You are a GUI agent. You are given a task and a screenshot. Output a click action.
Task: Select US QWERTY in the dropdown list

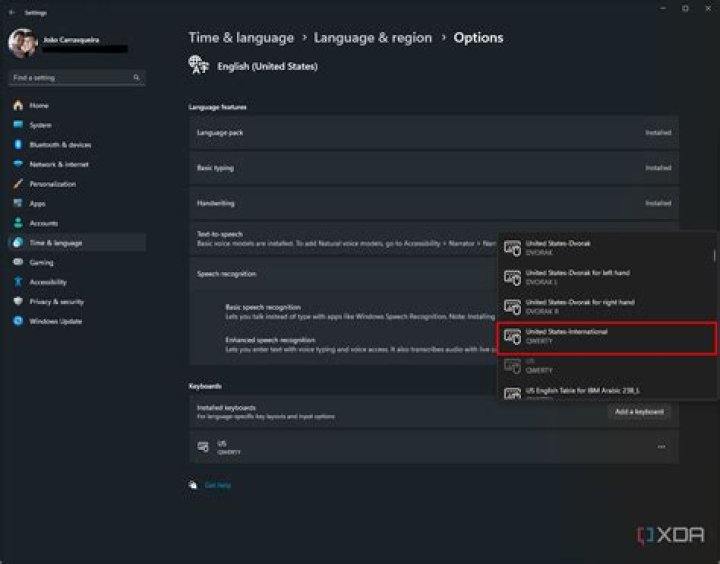click(x=606, y=366)
